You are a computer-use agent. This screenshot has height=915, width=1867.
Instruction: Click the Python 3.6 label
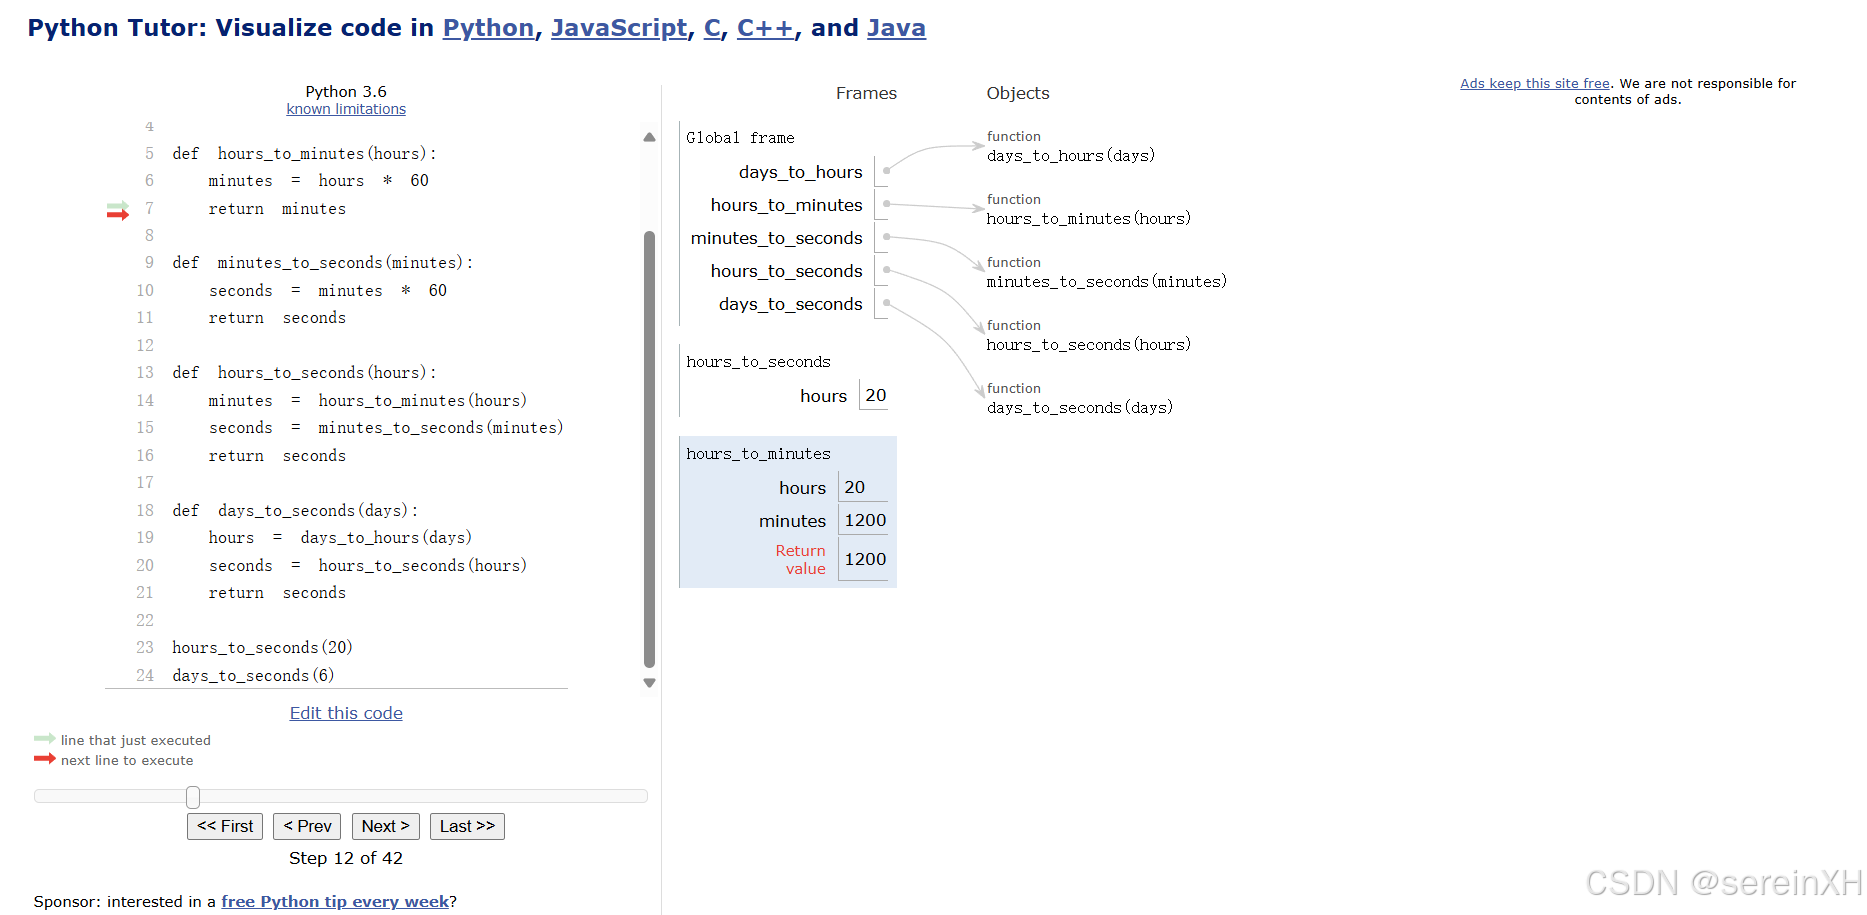[x=346, y=91]
